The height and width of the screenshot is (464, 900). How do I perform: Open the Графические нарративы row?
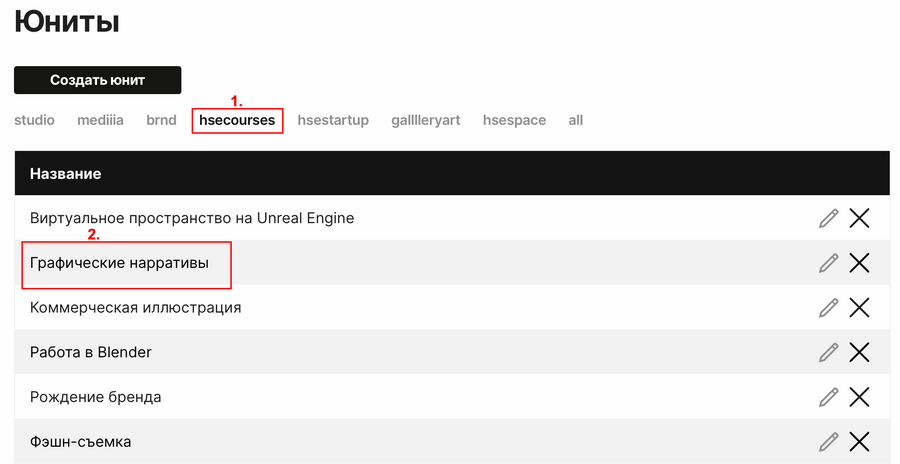coord(119,263)
